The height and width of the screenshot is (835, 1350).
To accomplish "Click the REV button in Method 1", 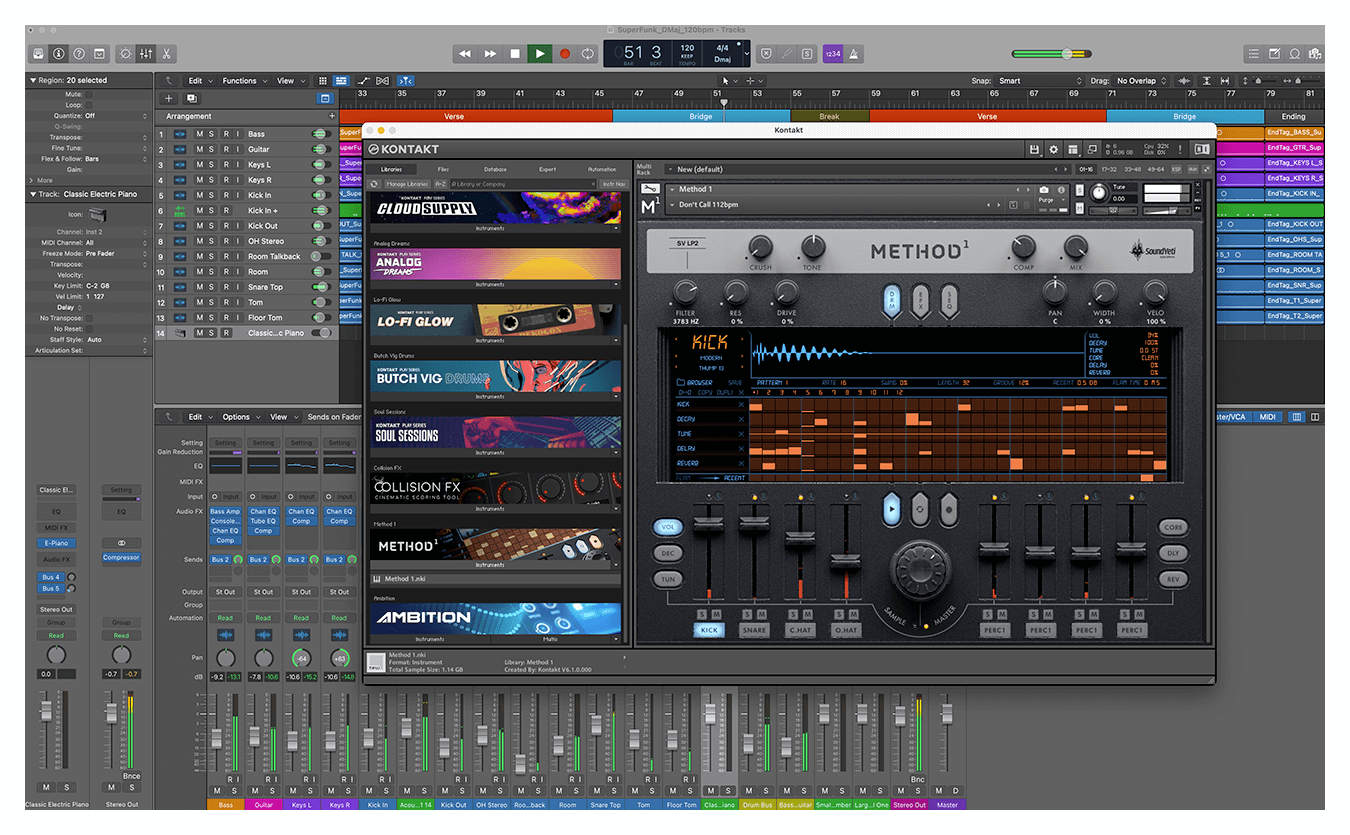I will [1173, 579].
